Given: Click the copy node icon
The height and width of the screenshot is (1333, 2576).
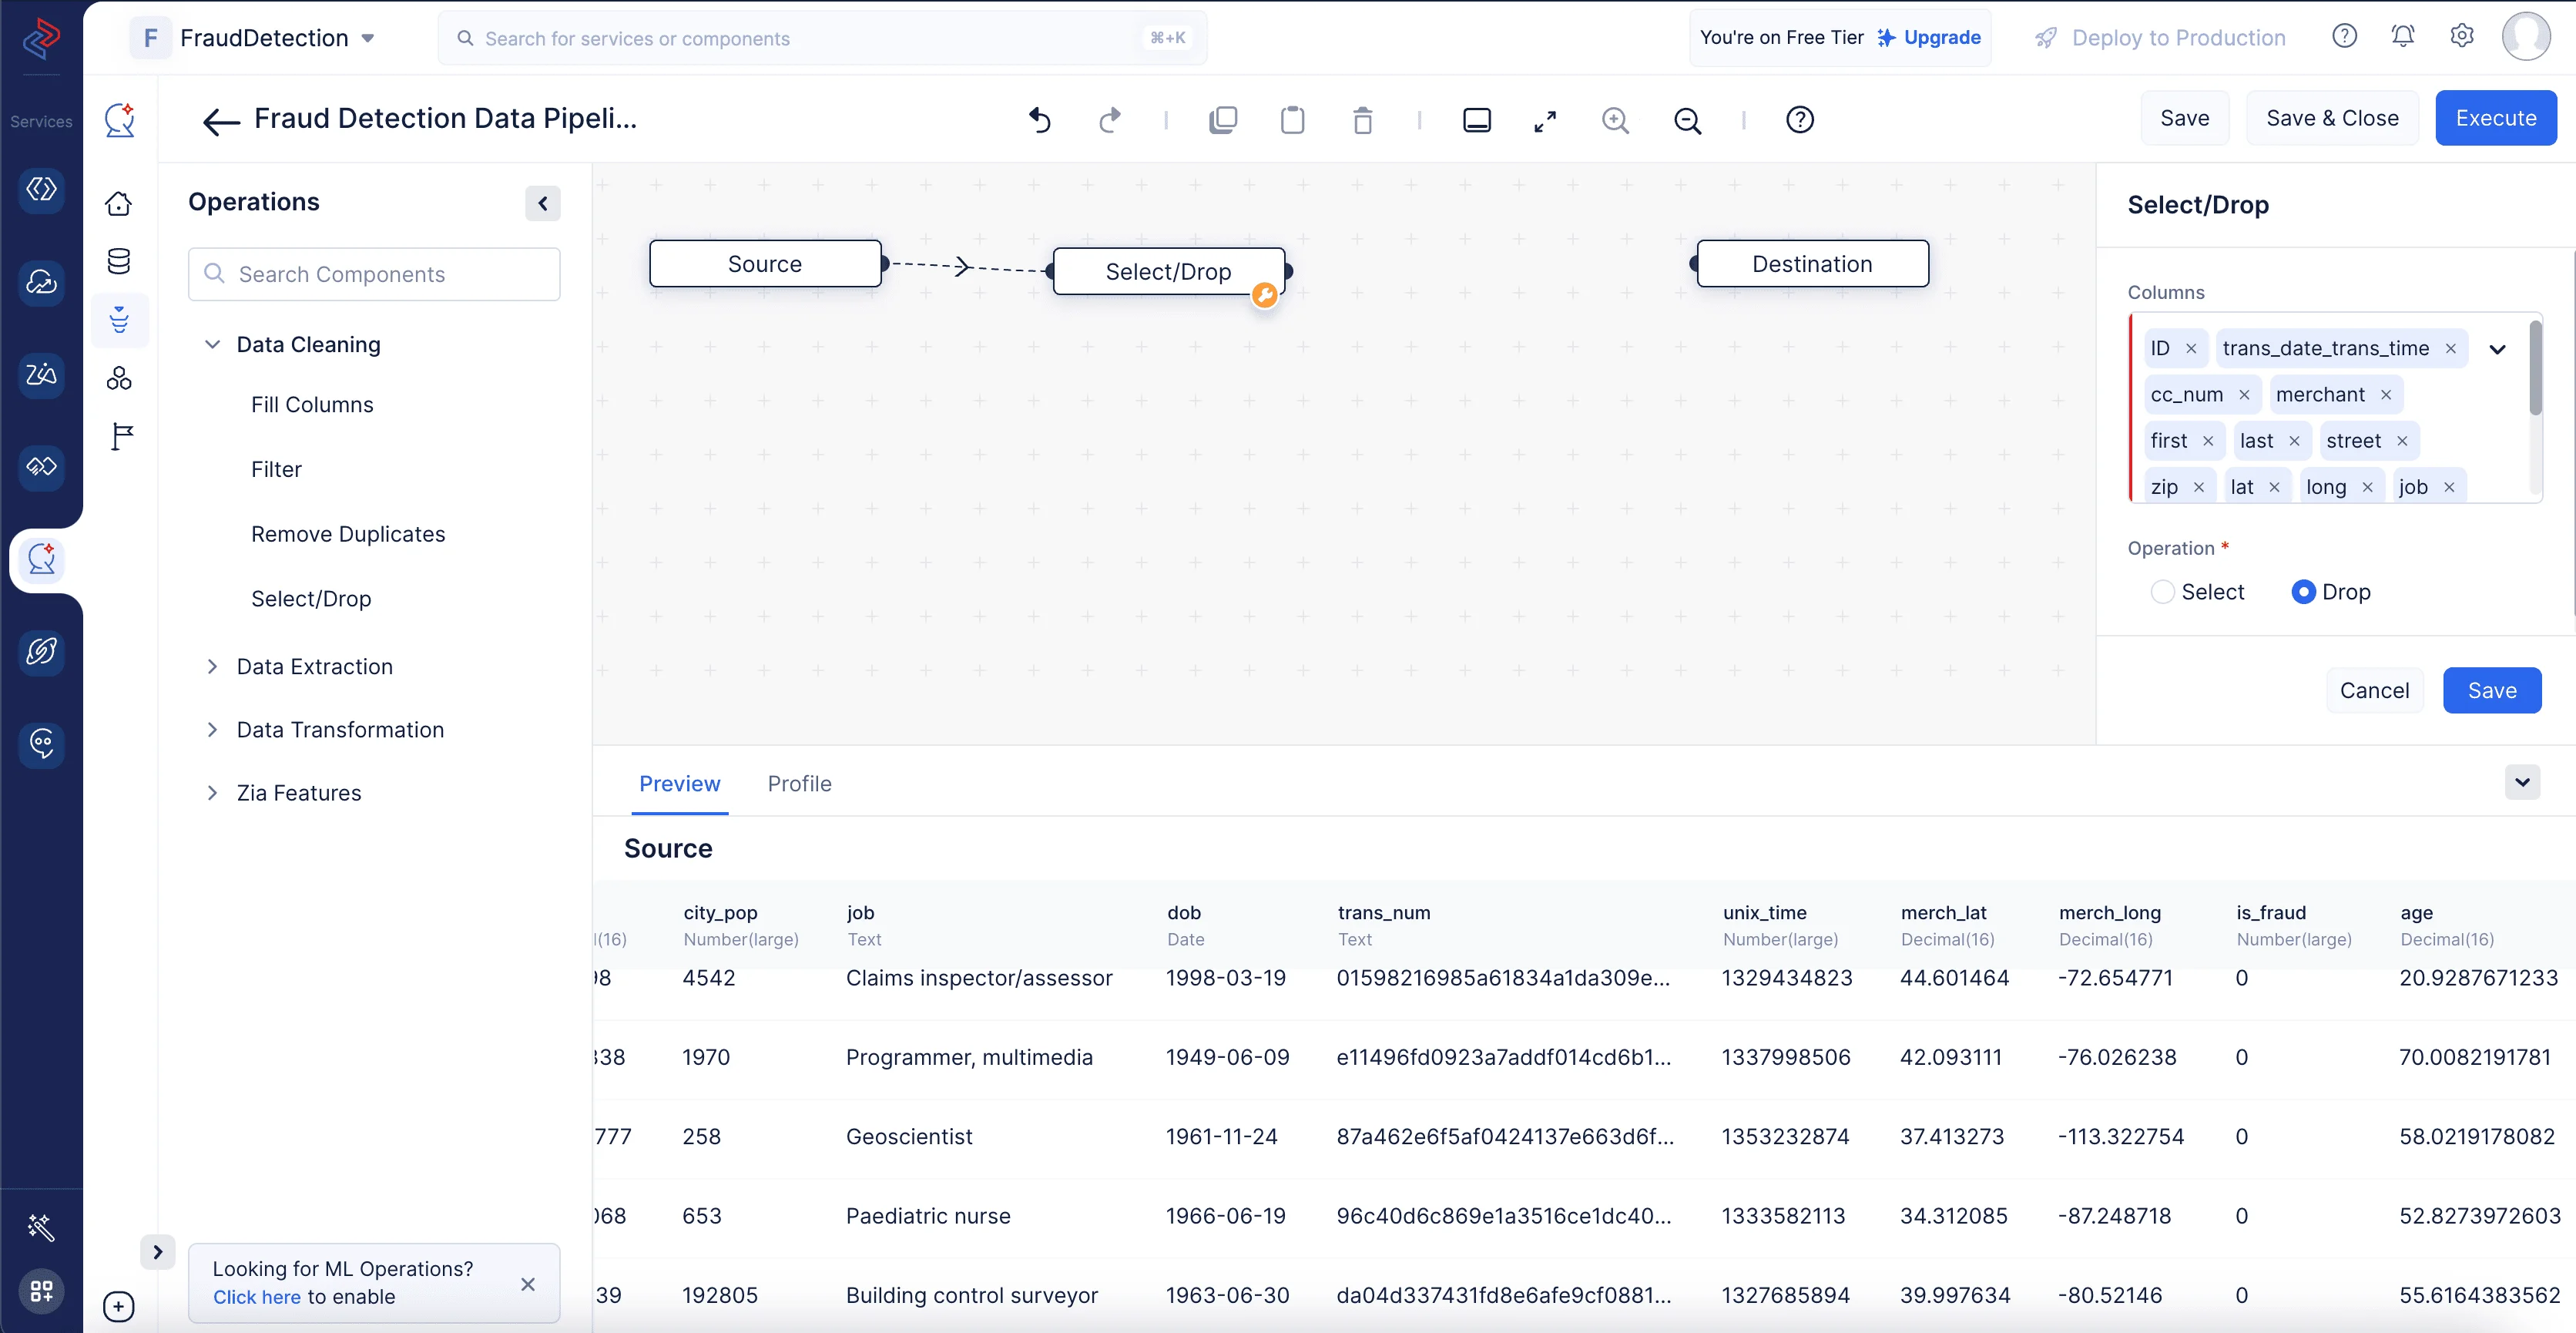Looking at the screenshot, I should [1223, 120].
